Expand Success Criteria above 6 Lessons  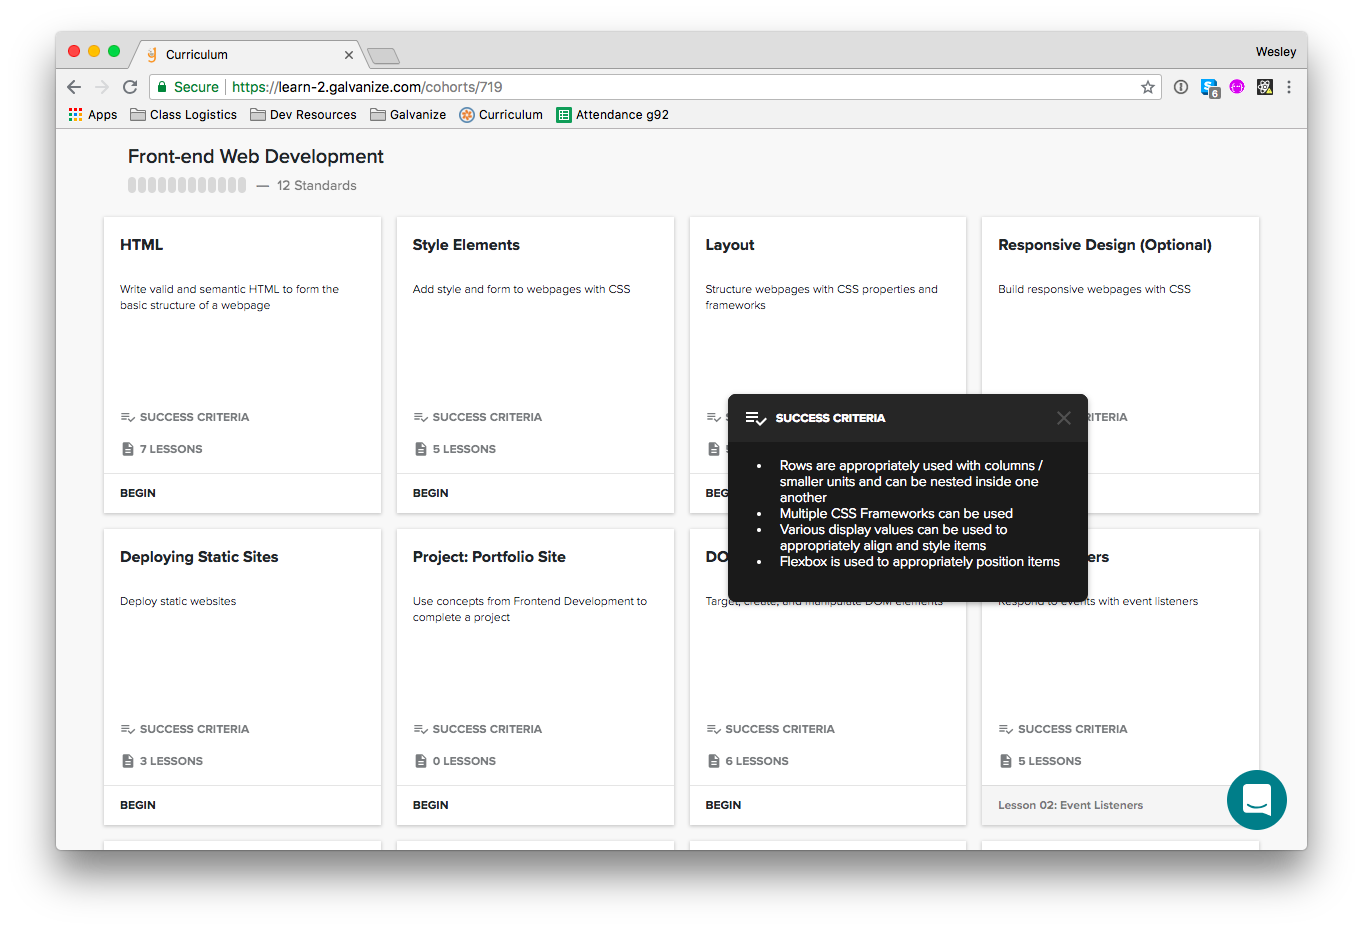point(770,729)
